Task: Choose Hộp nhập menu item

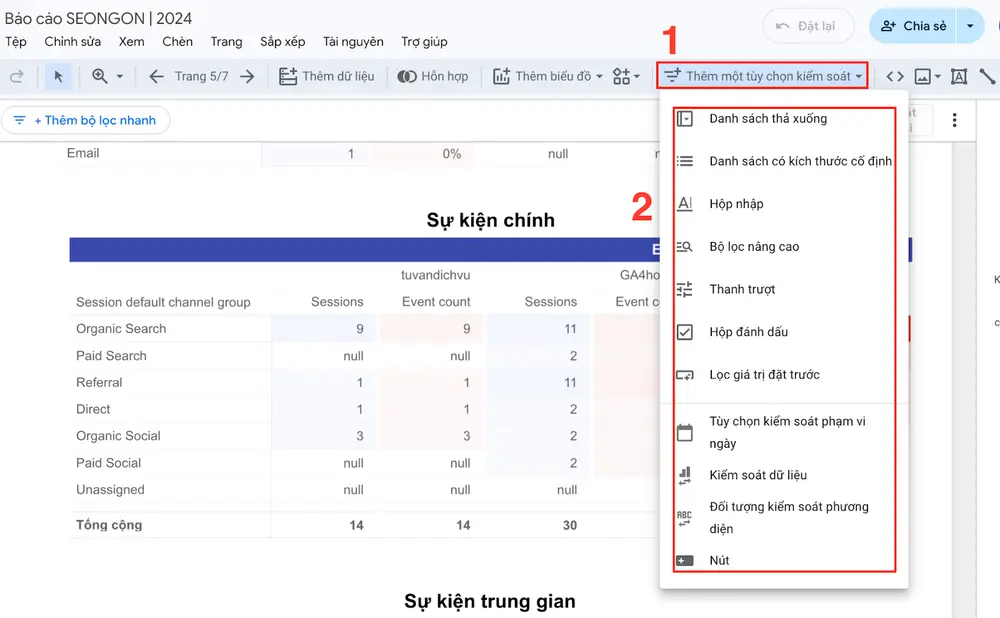Action: click(x=784, y=204)
